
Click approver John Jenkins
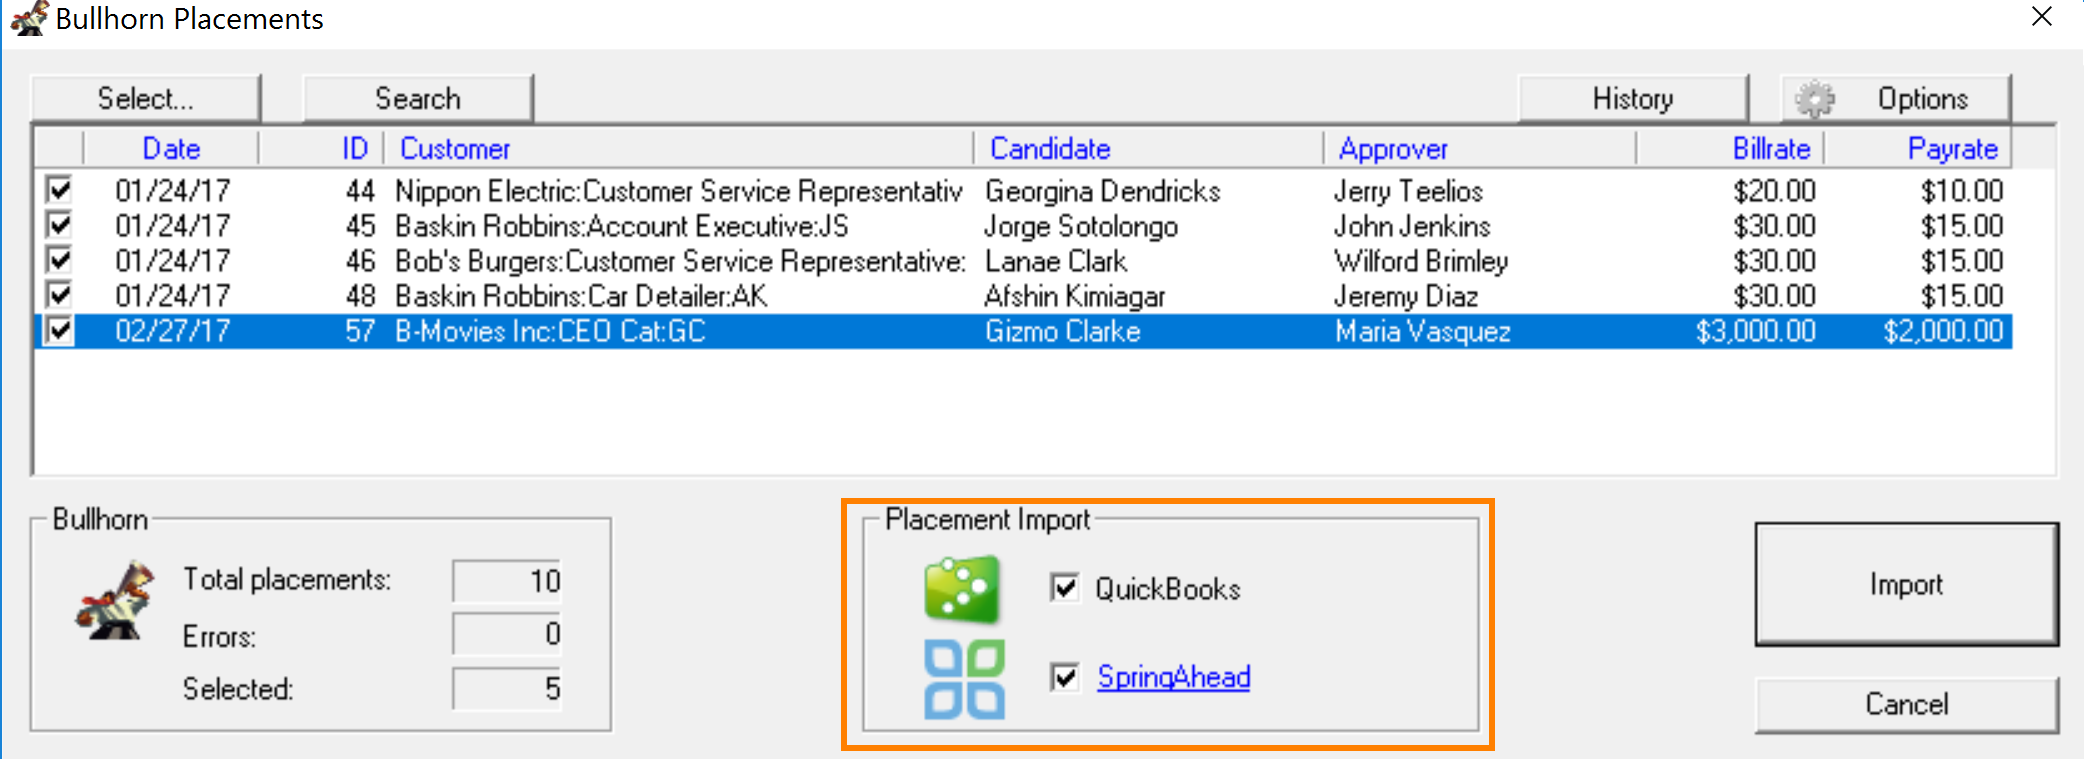point(1412,226)
